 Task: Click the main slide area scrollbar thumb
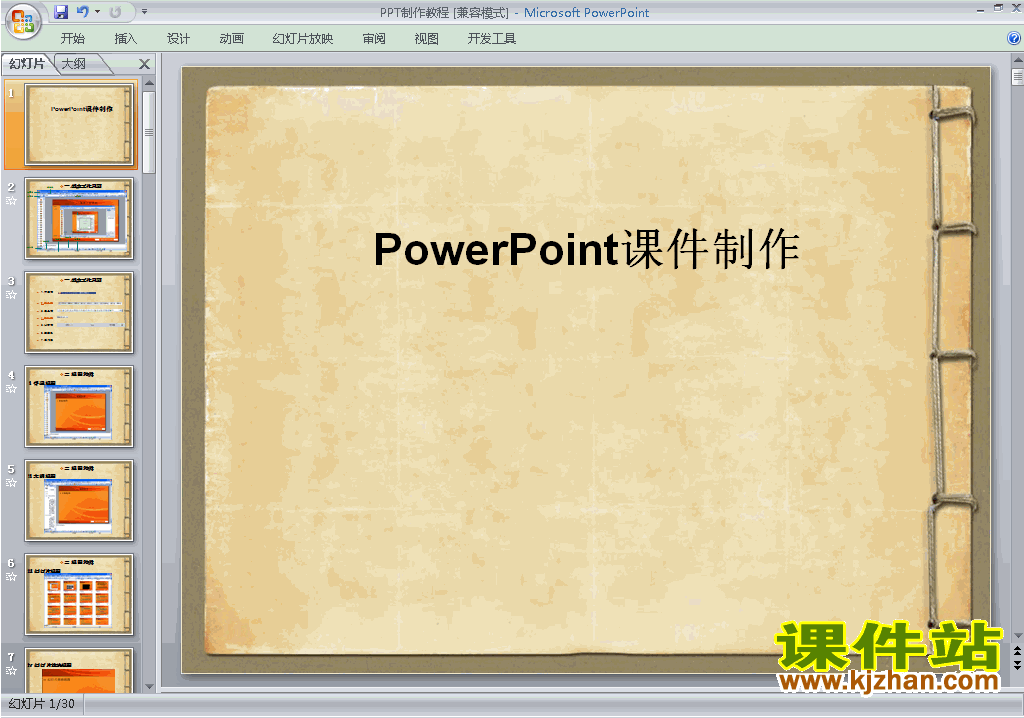pyautogui.click(x=1017, y=76)
